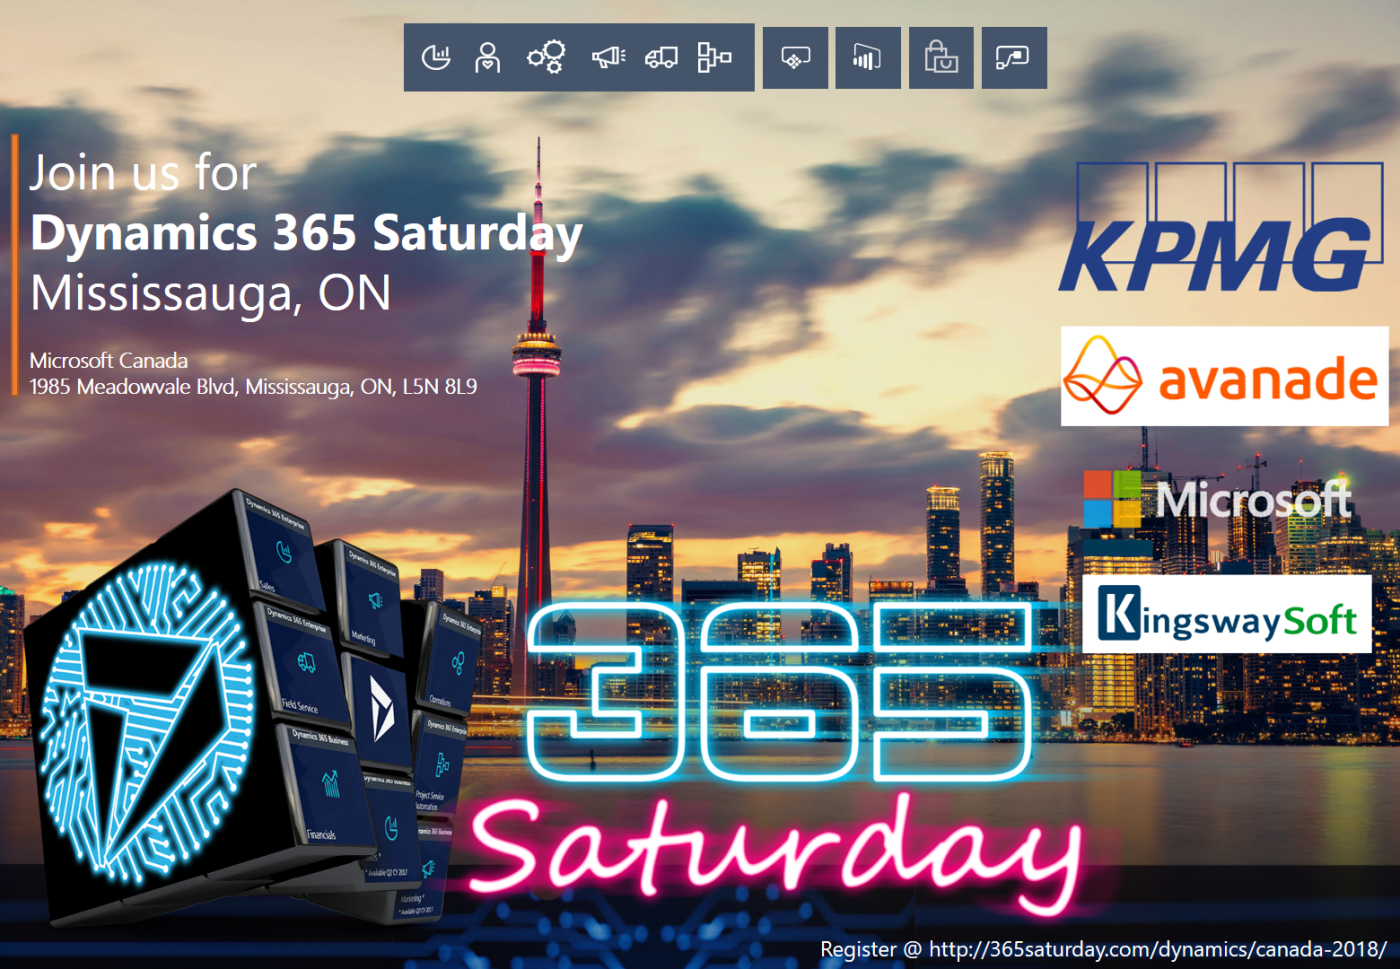Click the Microsoft Canada address line

pos(253,387)
